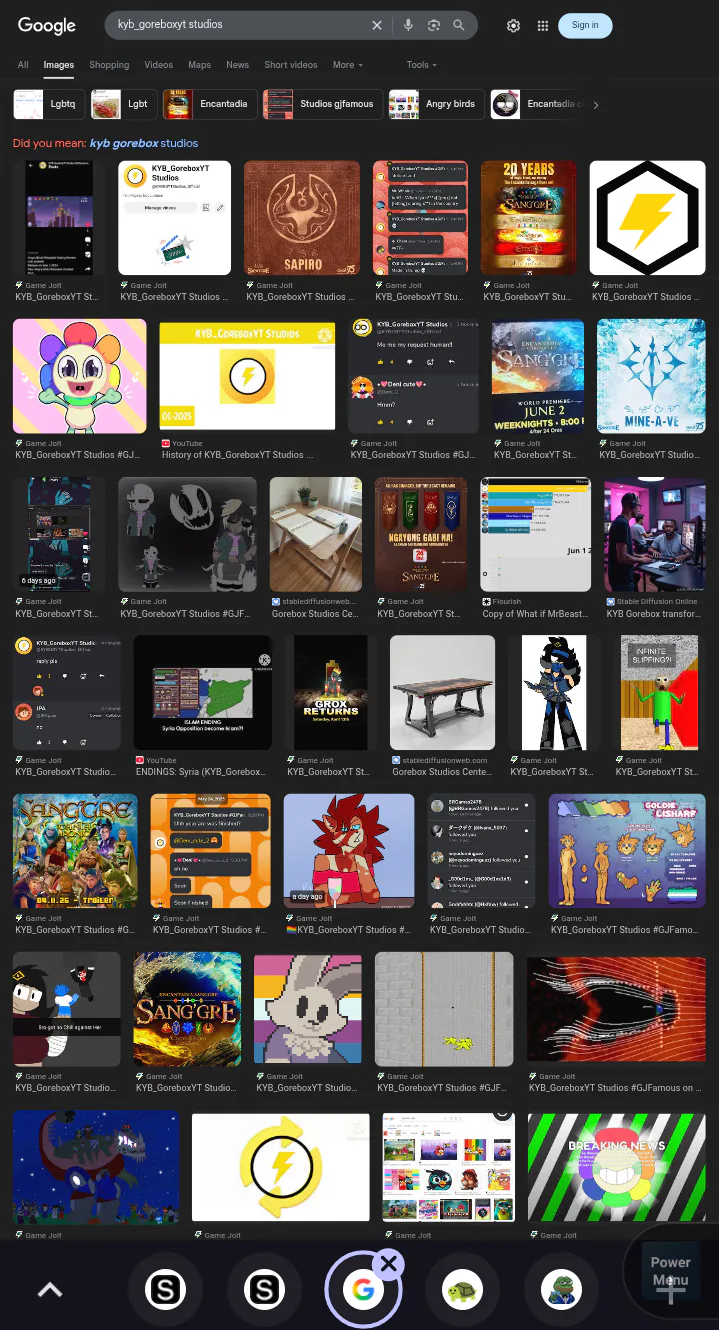Image resolution: width=719 pixels, height=1330 pixels.
Task: Show next suggestion chips with arrow
Action: [596, 104]
